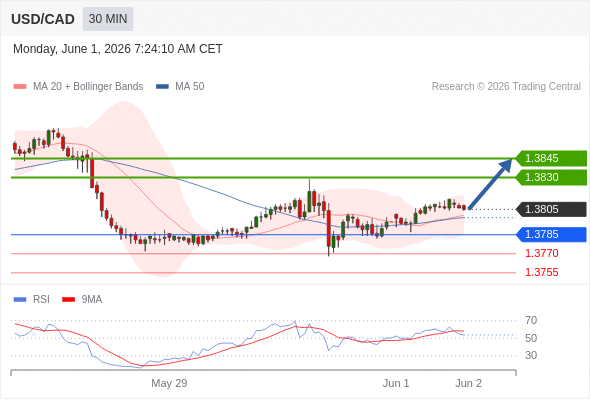This screenshot has height=400, width=590.
Task: Click the blue MA 50 legend swatch
Action: pos(162,87)
